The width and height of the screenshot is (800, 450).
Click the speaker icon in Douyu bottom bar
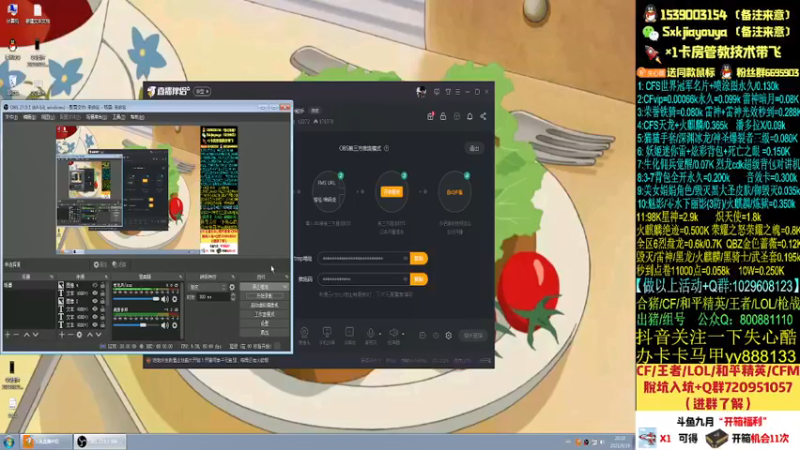tap(393, 333)
